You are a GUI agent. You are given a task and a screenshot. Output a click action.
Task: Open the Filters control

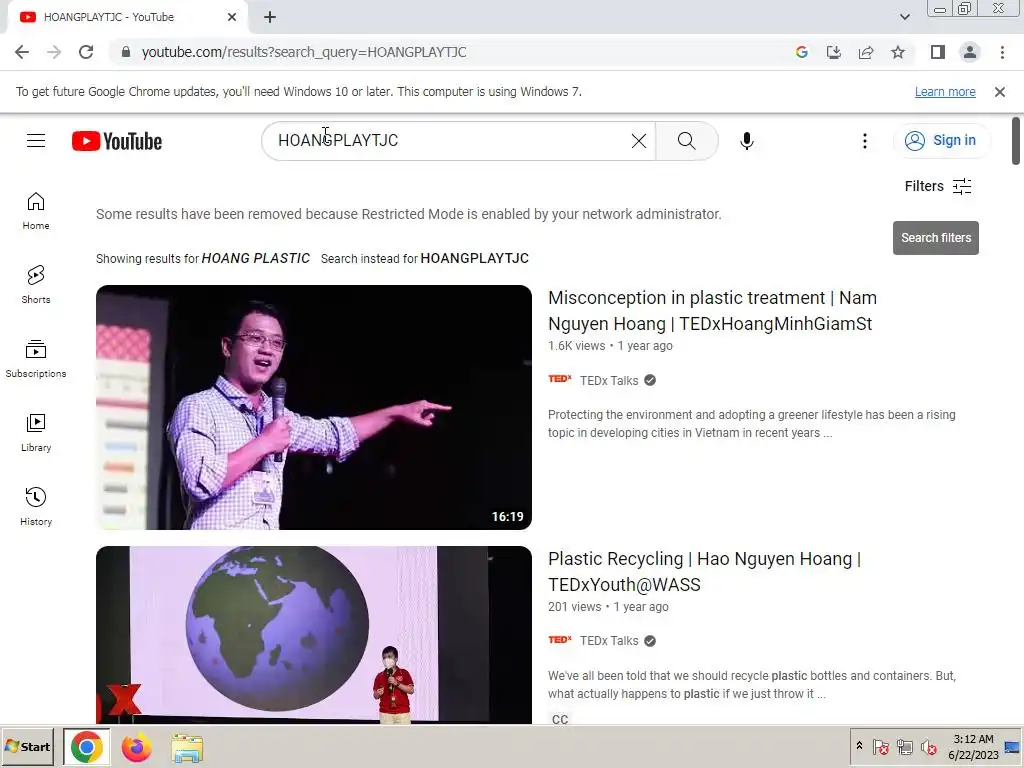938,186
